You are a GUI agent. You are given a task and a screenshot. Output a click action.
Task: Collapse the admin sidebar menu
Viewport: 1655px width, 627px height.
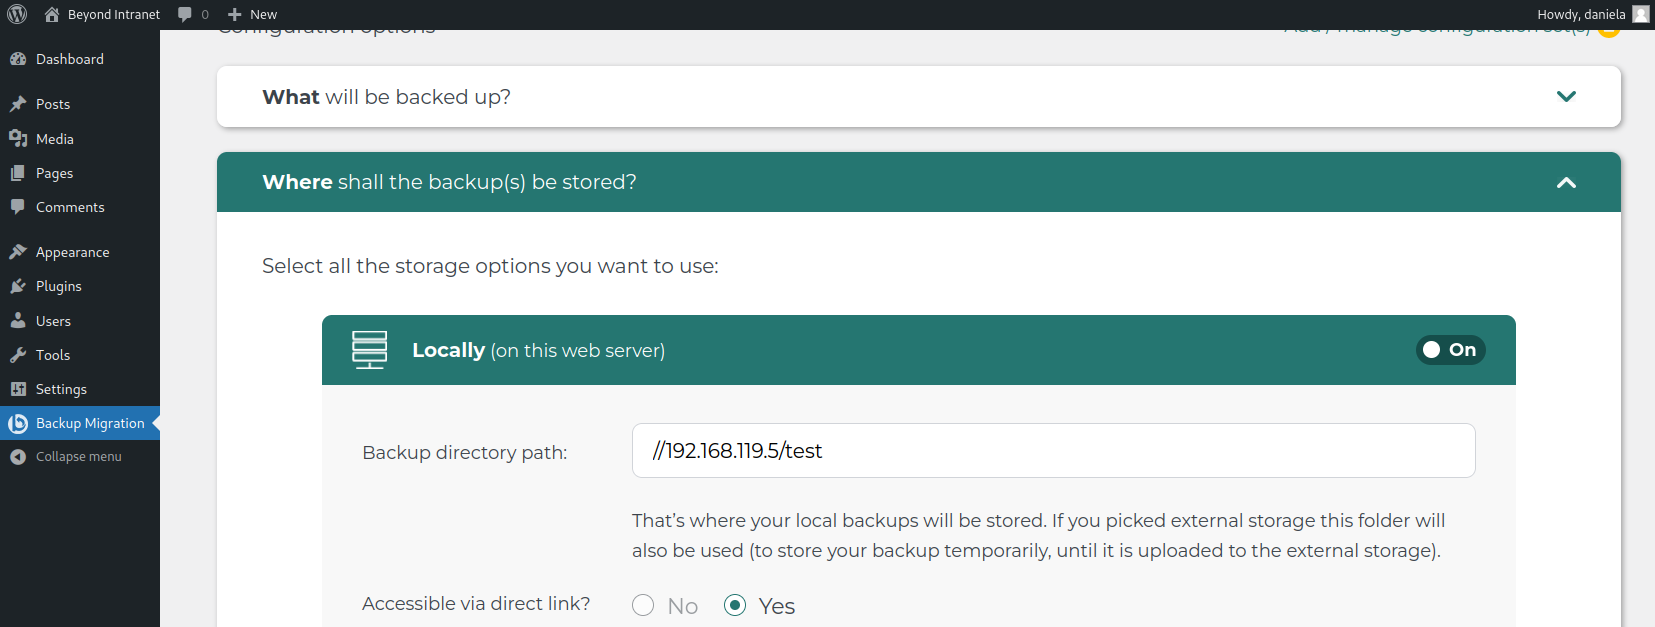tap(78, 457)
